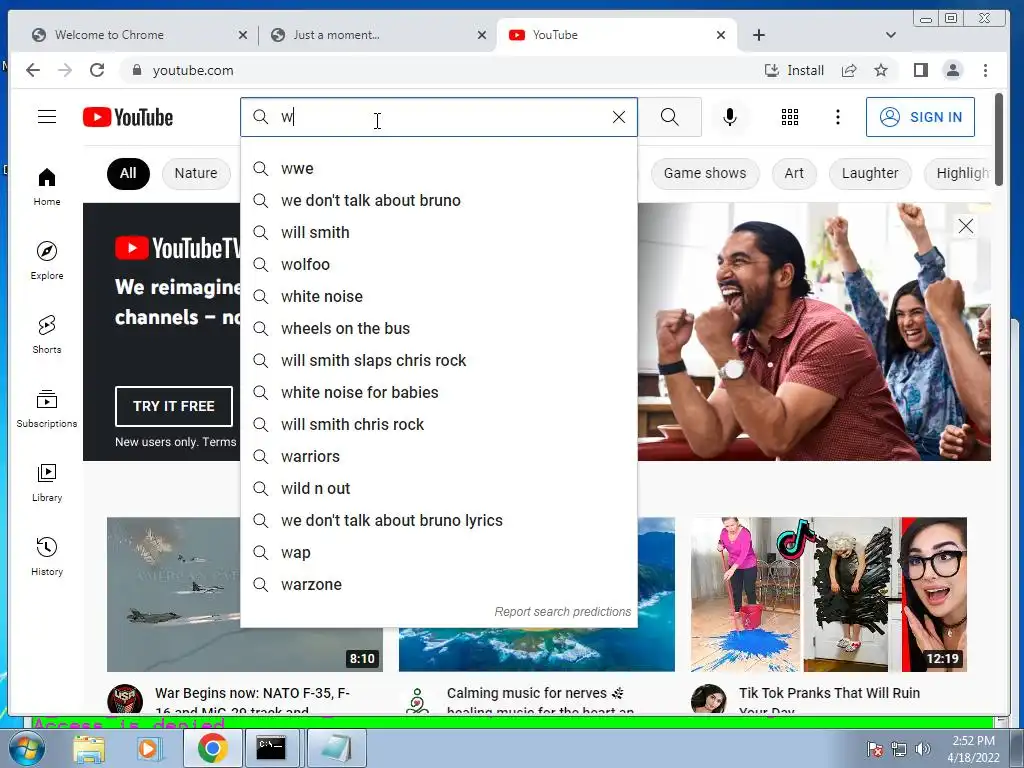Choose 'we don't talk about bruno' suggestion
Screen dimensions: 1024x768
(x=439, y=200)
